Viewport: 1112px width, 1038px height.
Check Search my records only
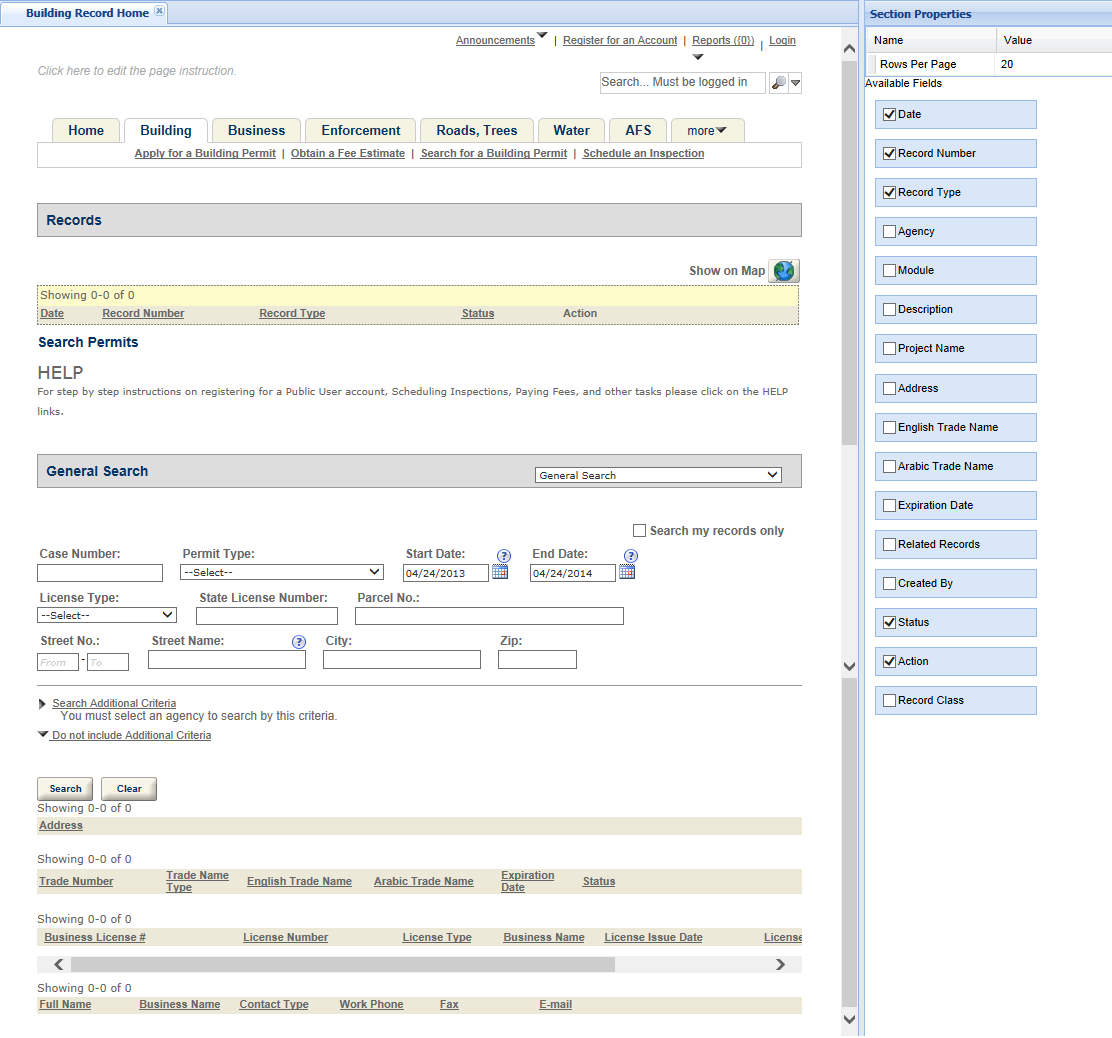click(640, 531)
